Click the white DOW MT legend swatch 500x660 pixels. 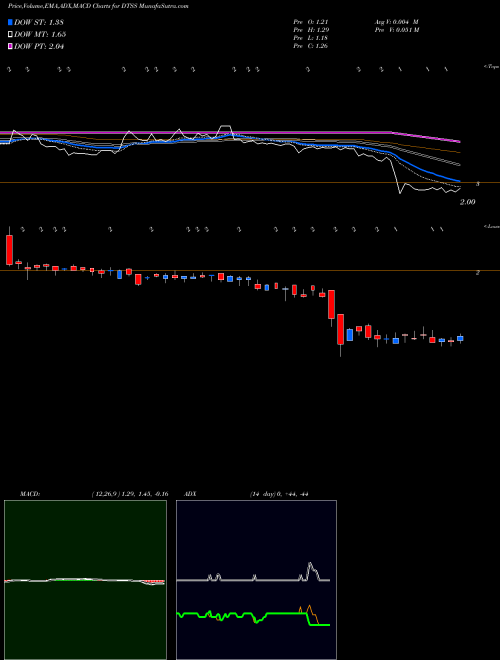pyautogui.click(x=10, y=34)
